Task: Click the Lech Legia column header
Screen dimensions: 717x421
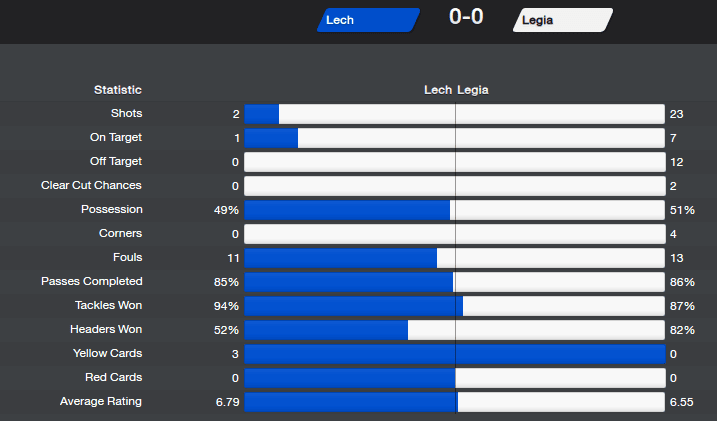Action: point(456,90)
